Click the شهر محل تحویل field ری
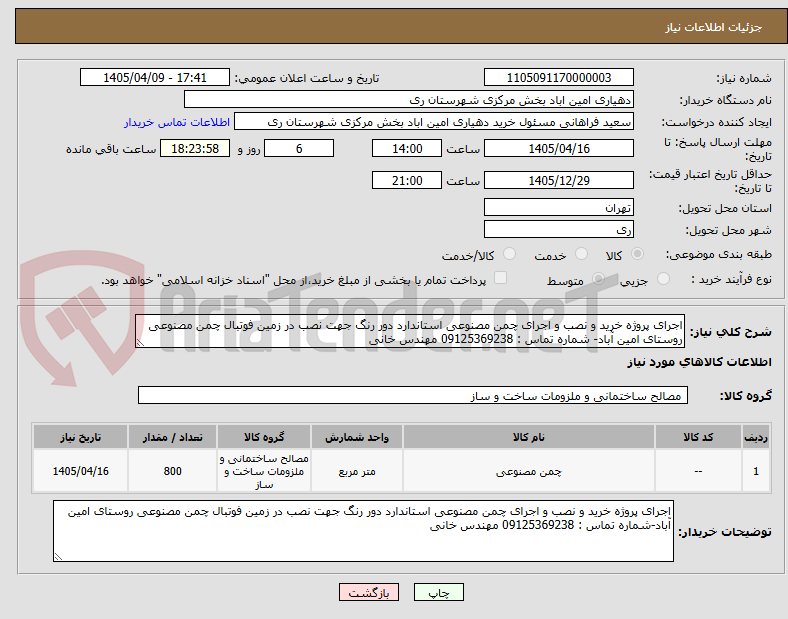788x619 pixels. point(559,230)
